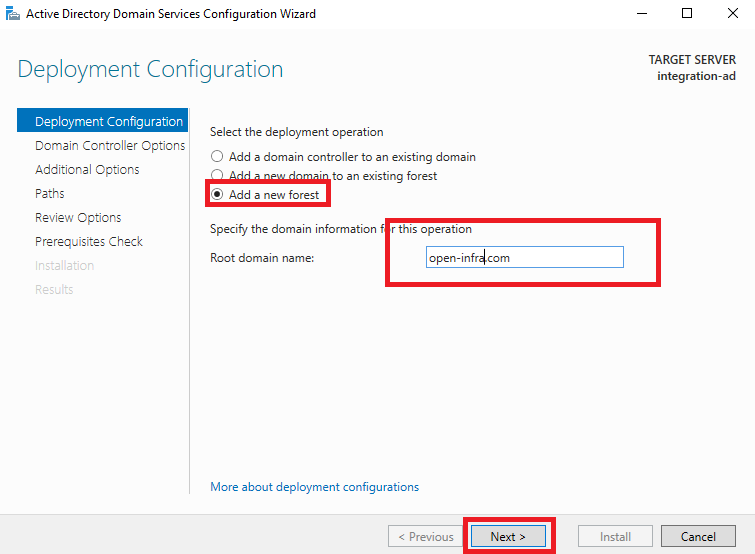Cancel the configuration wizard
755x554 pixels.
(698, 536)
